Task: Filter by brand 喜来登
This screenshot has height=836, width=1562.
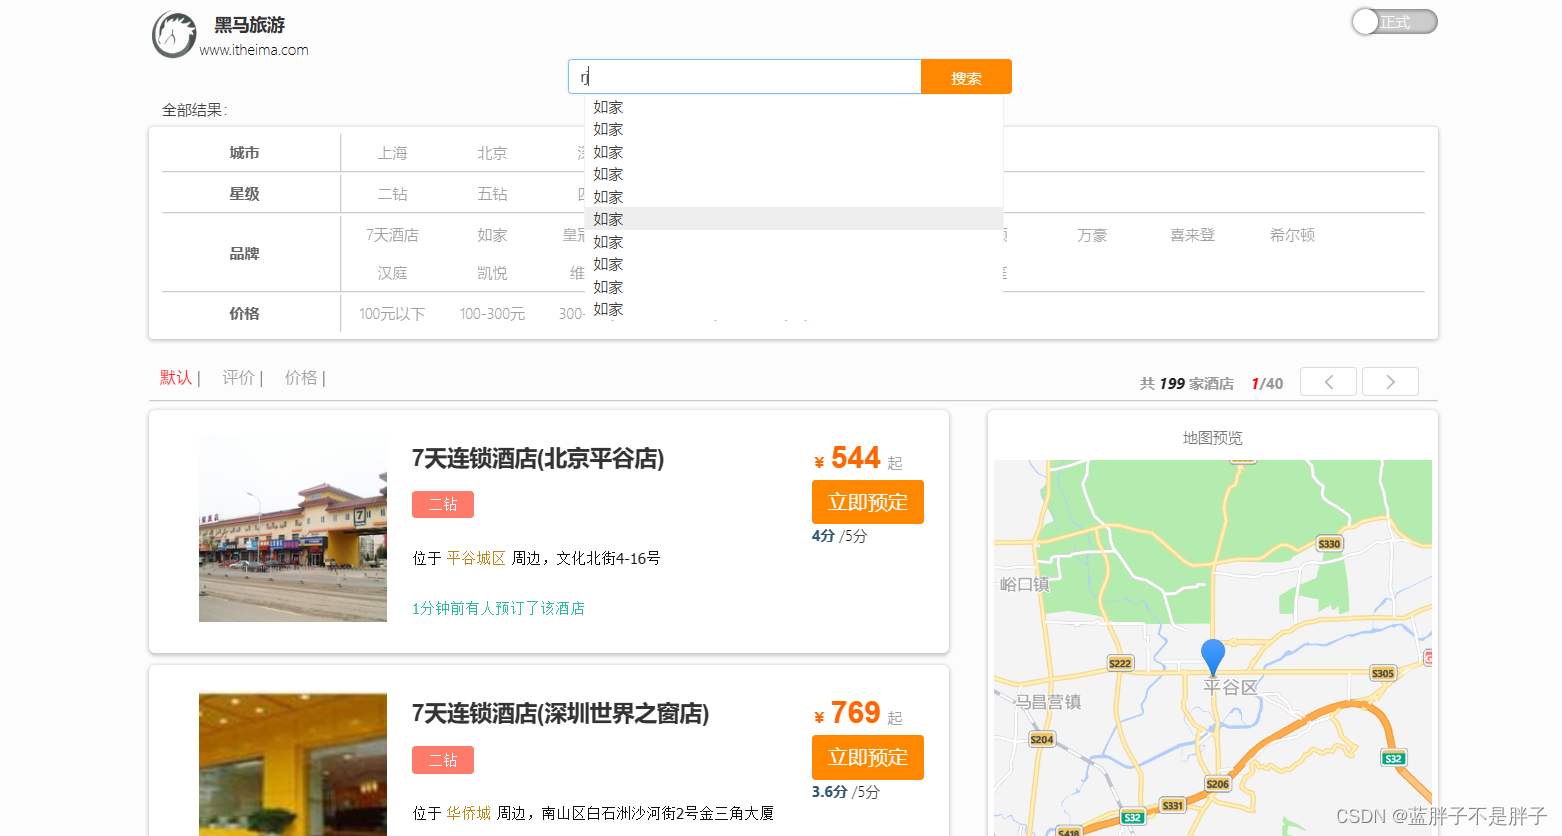Action: point(1192,235)
